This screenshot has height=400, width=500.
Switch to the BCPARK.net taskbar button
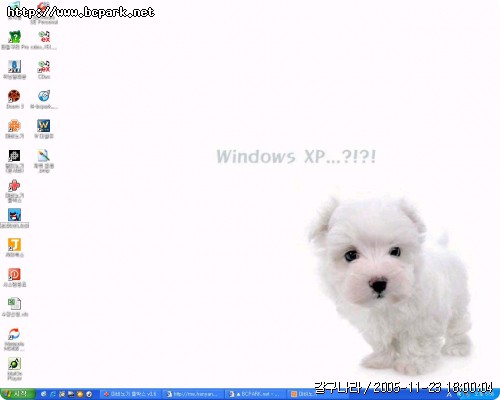[256, 394]
